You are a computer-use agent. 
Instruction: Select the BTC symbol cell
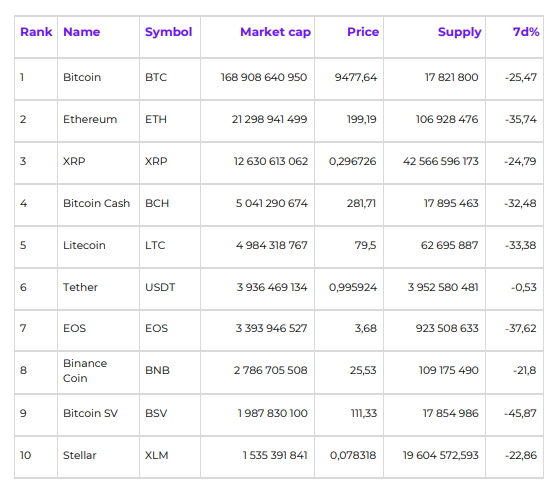pyautogui.click(x=156, y=77)
